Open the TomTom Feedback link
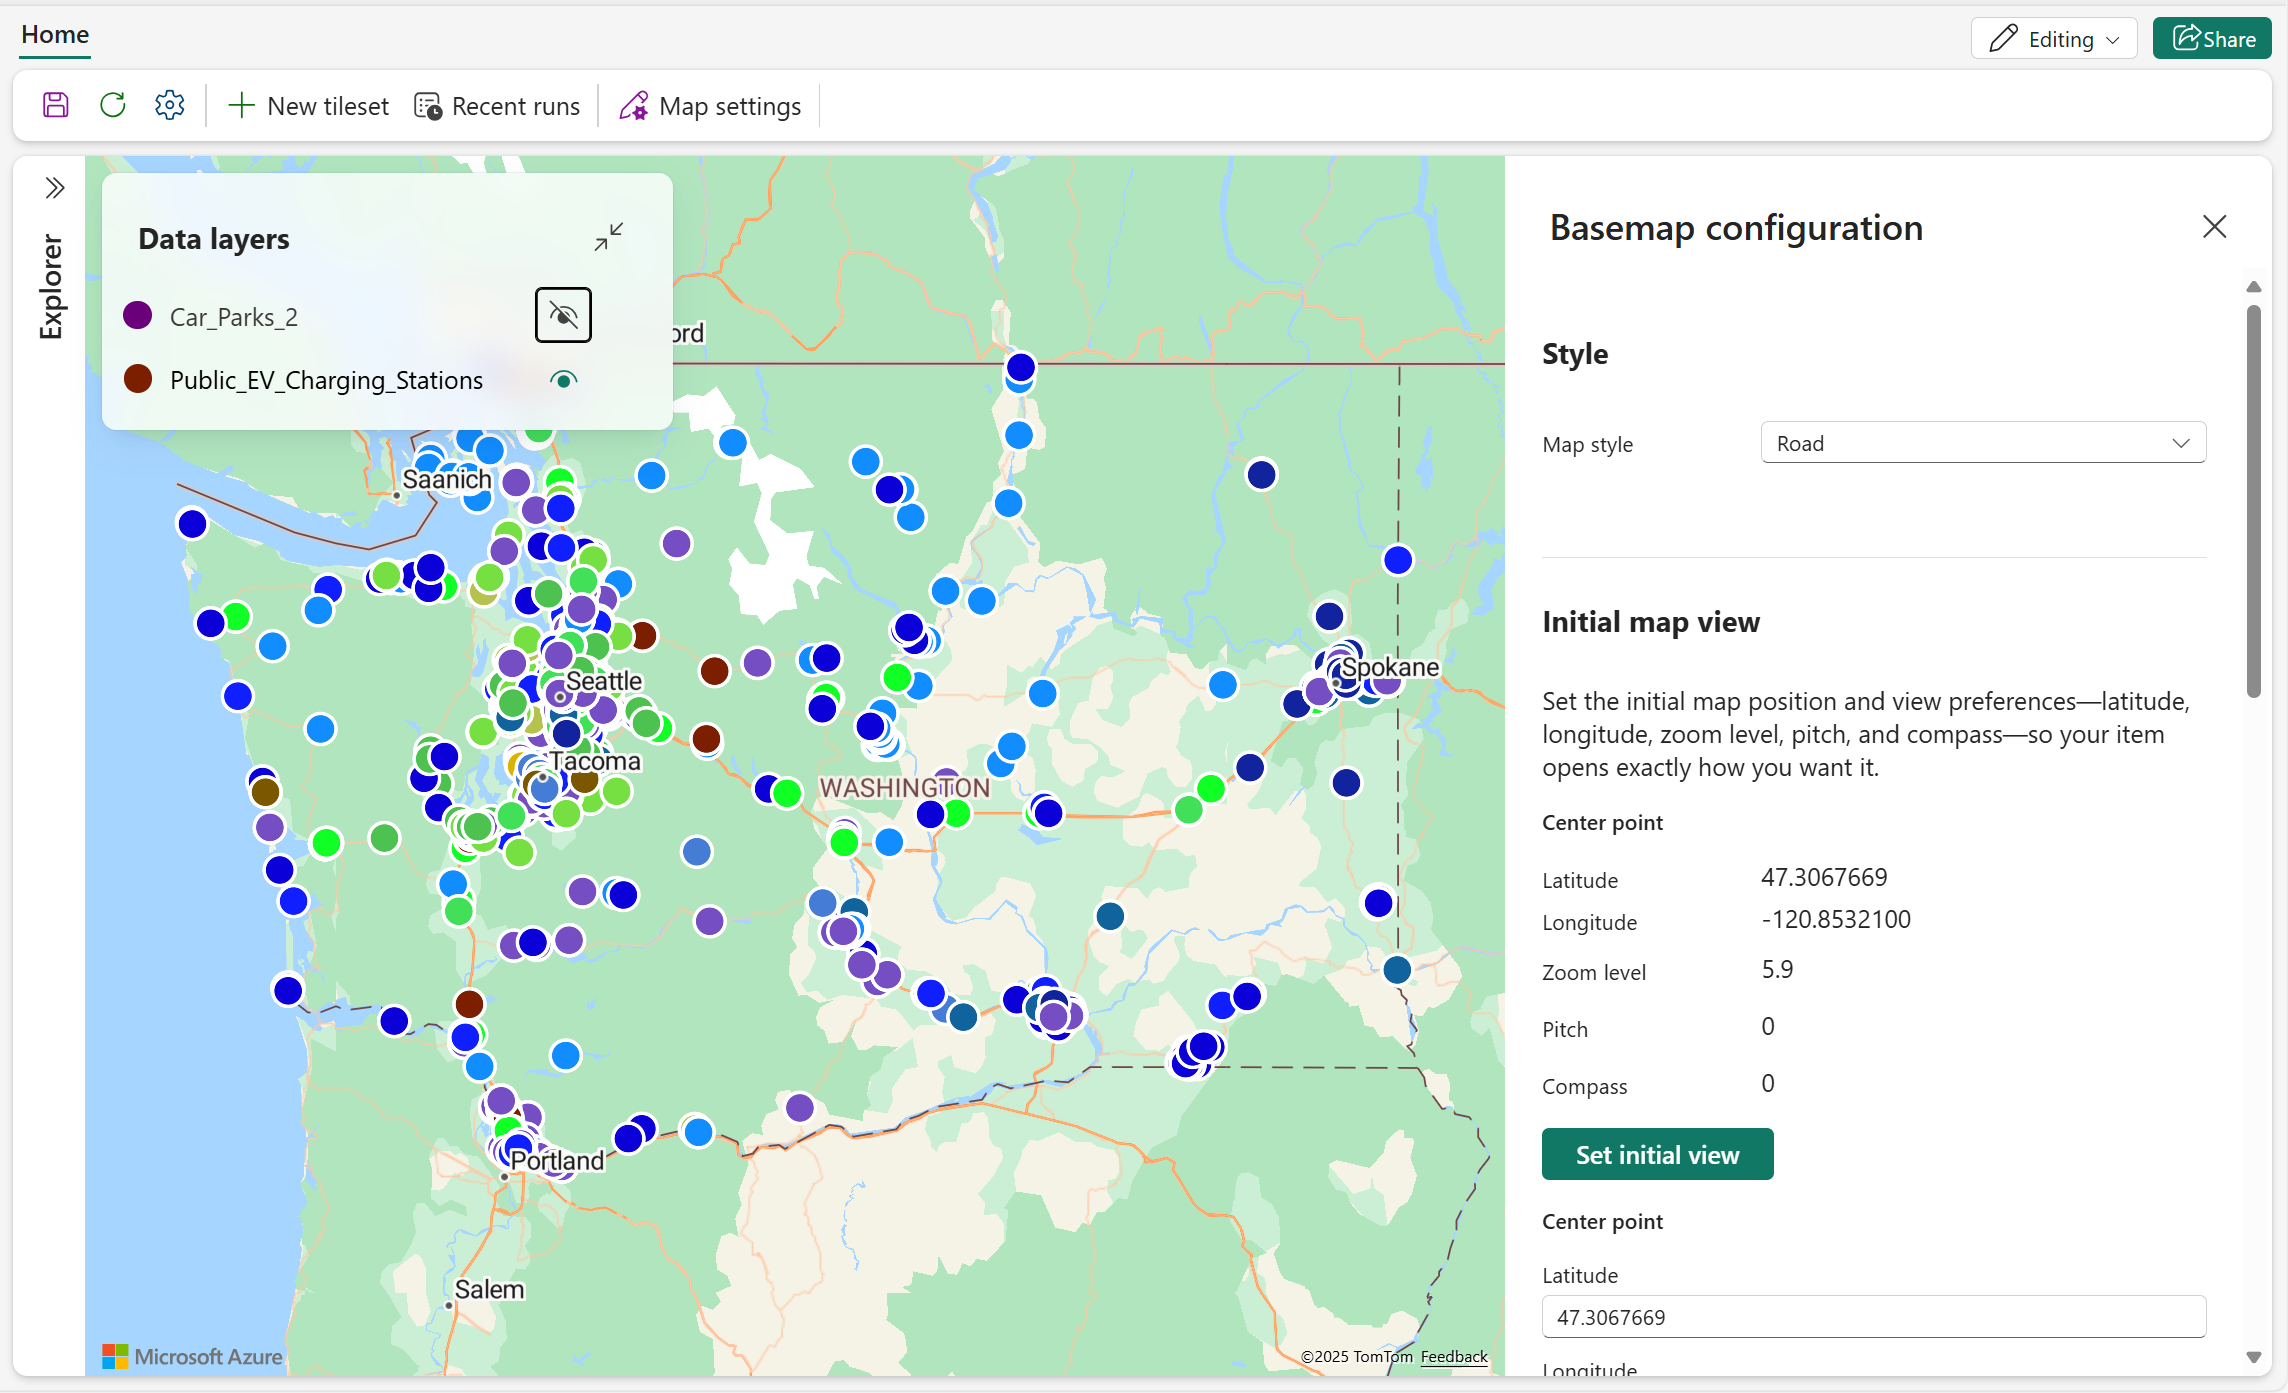Image resolution: width=2288 pixels, height=1393 pixels. tap(1453, 1356)
